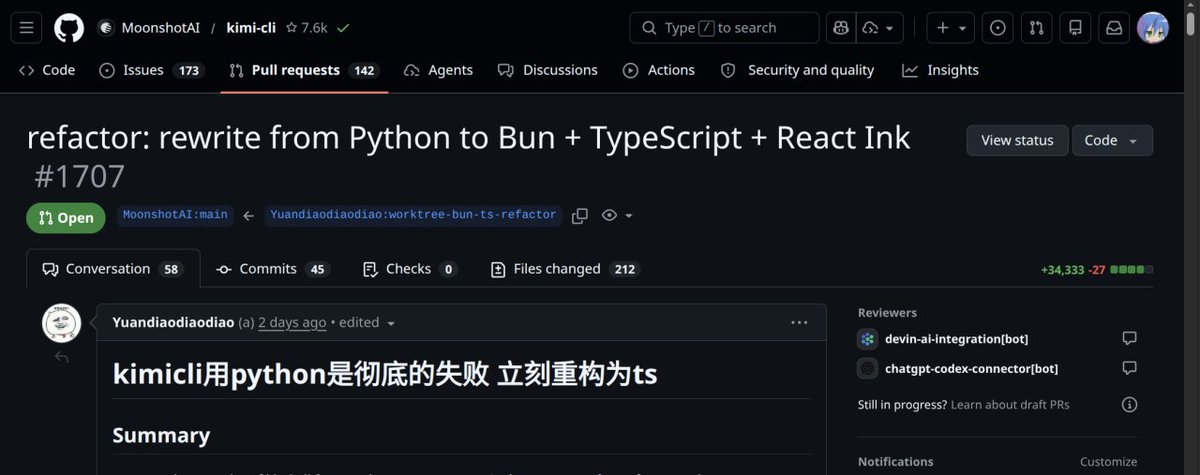Click devin-ai-integration review comment icon
The height and width of the screenshot is (475, 1200).
coord(1129,338)
